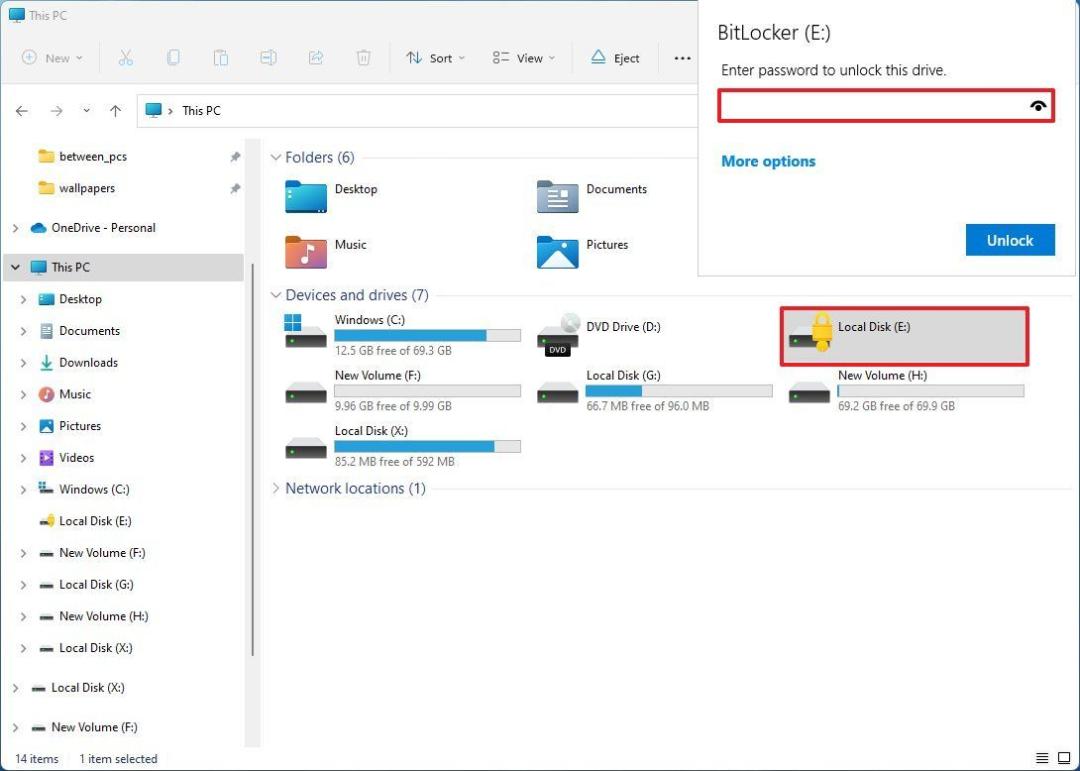Click '12.5 GB free of 69.3 GB' text
Viewport: 1080px width, 771px height.
point(393,351)
